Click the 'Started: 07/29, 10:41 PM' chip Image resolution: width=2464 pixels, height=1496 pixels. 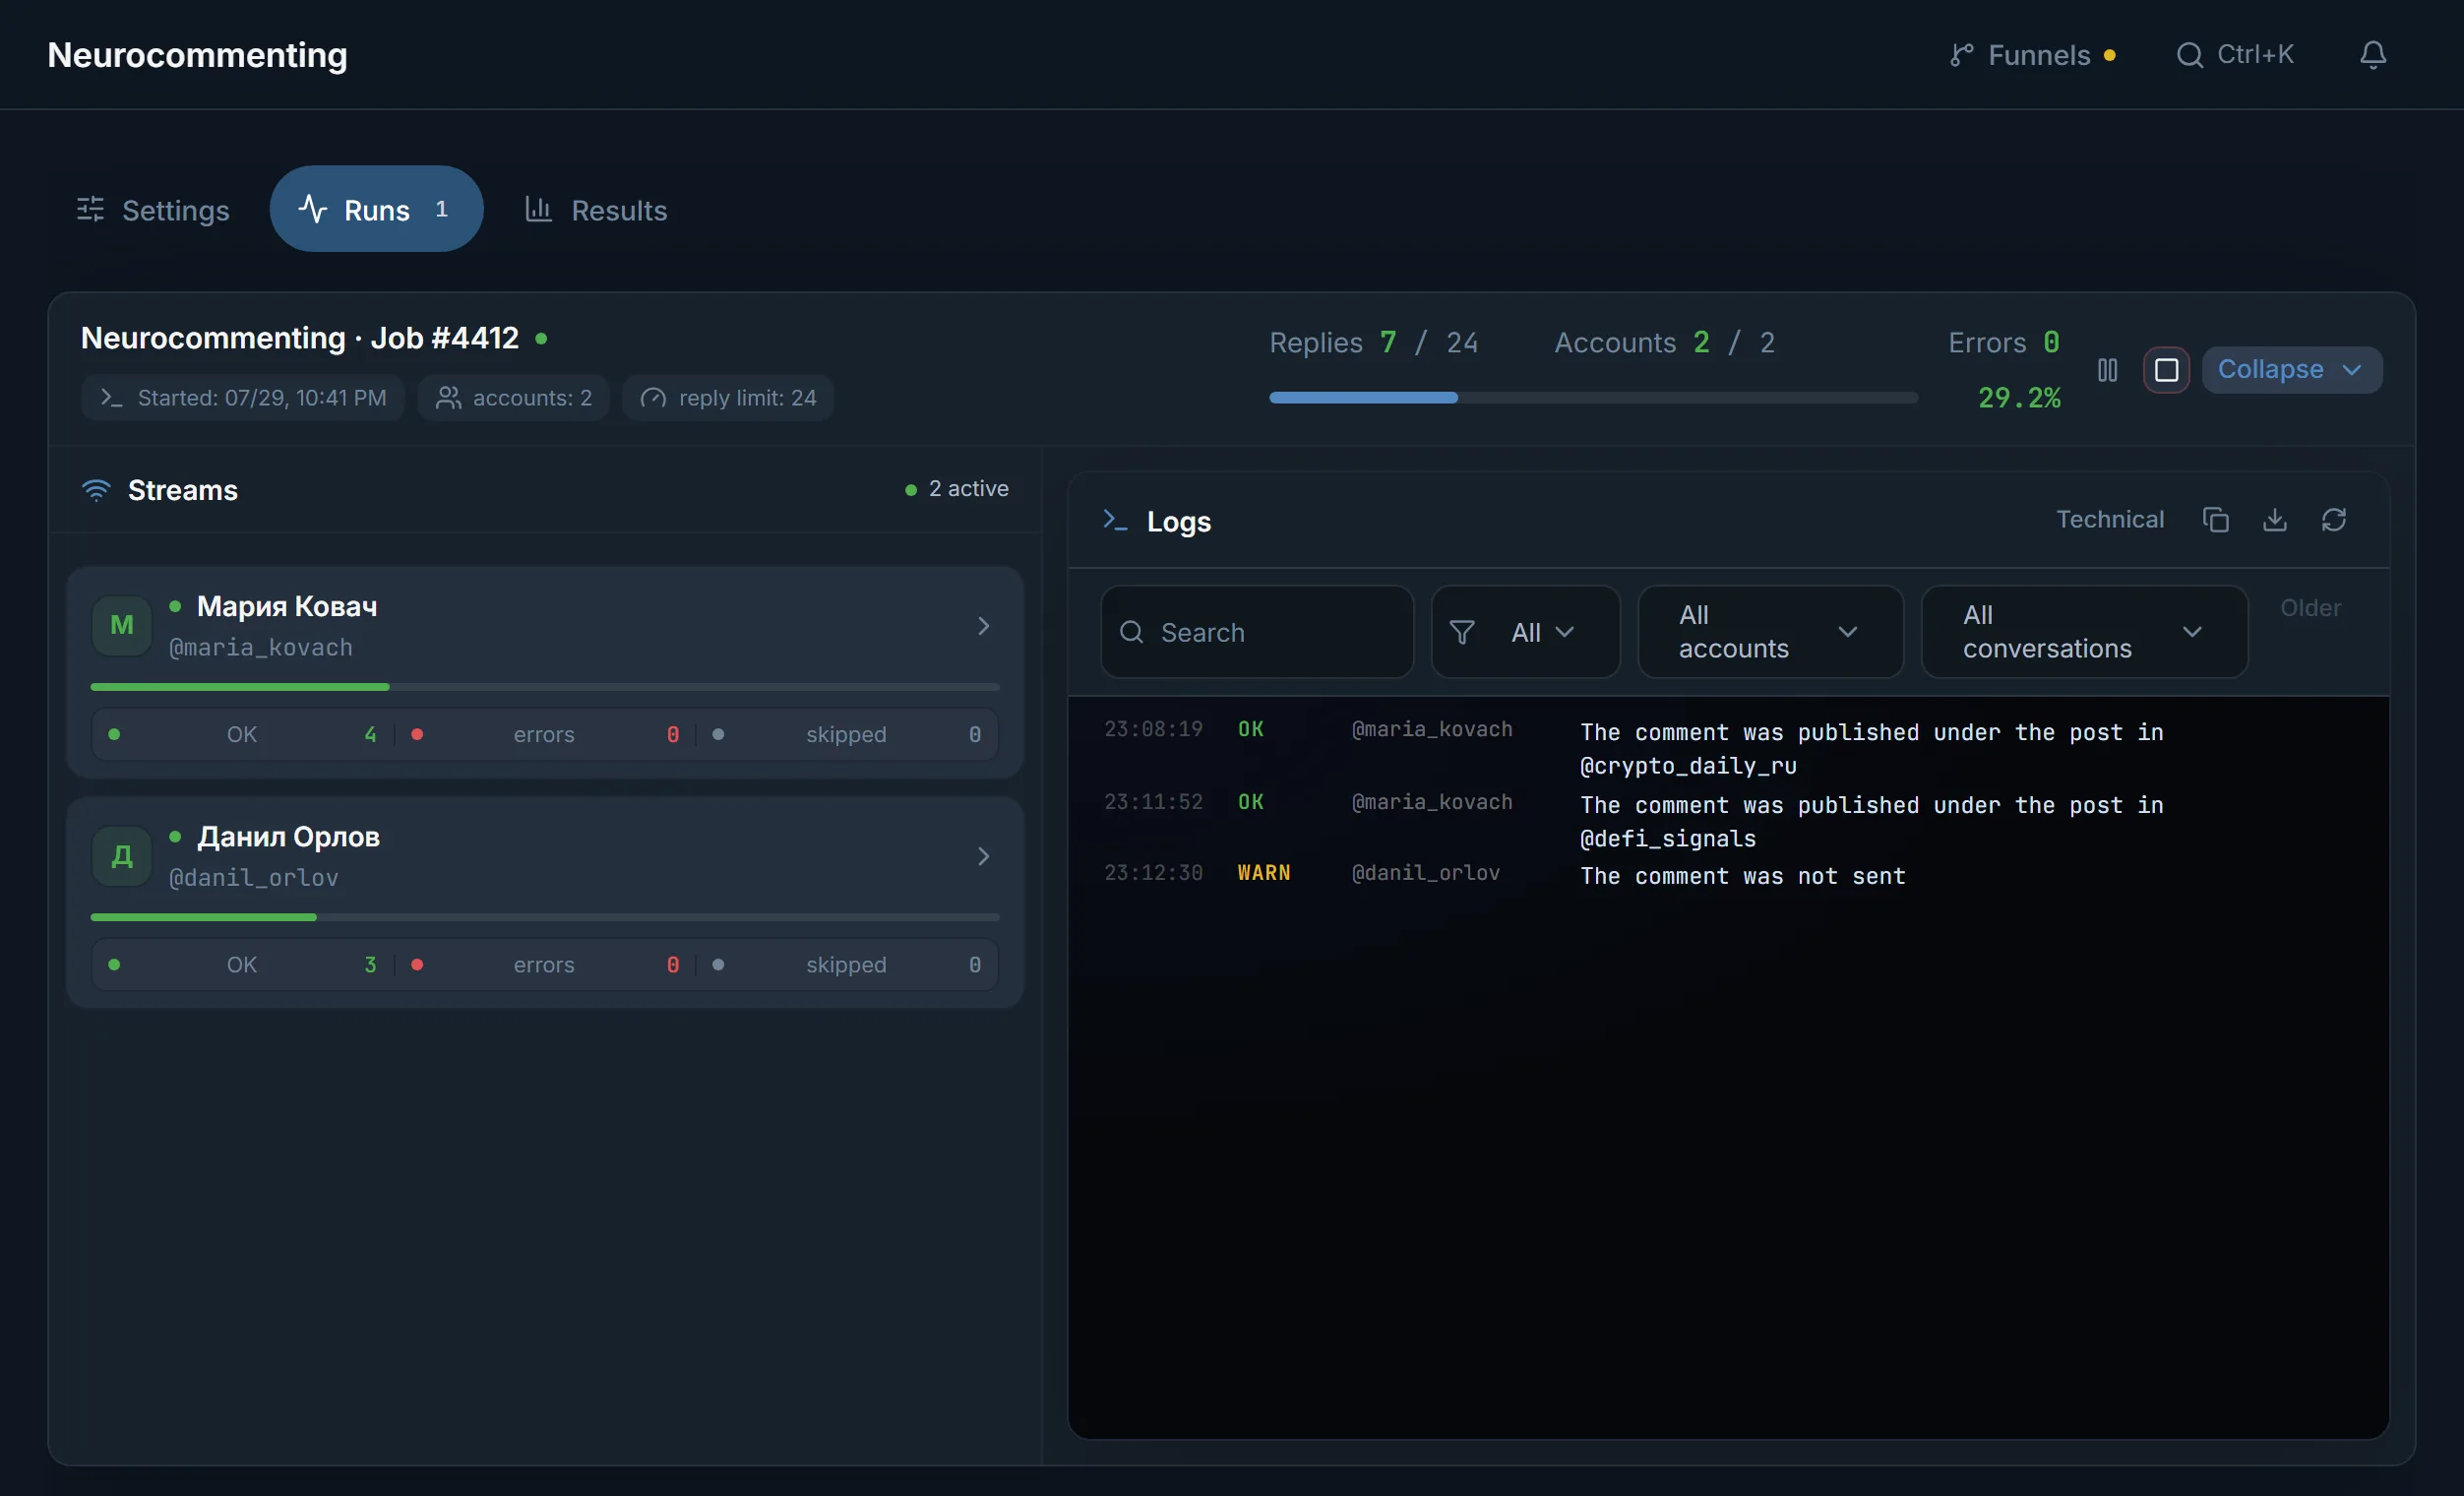243,398
